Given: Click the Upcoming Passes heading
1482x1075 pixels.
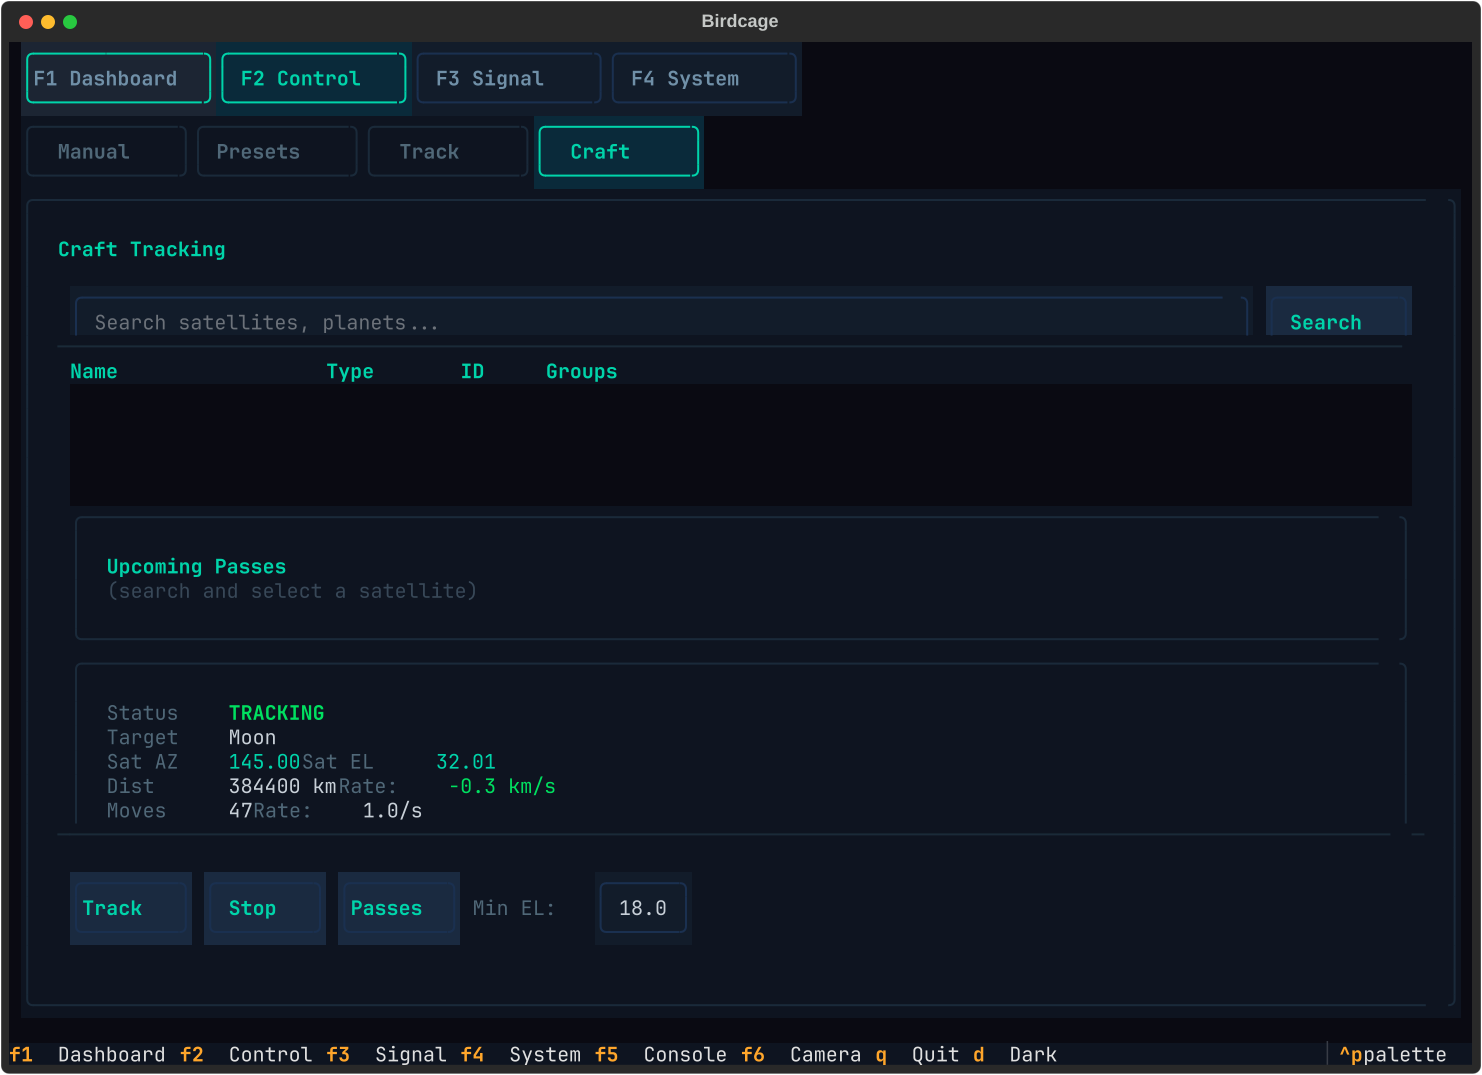Looking at the screenshot, I should pyautogui.click(x=197, y=566).
